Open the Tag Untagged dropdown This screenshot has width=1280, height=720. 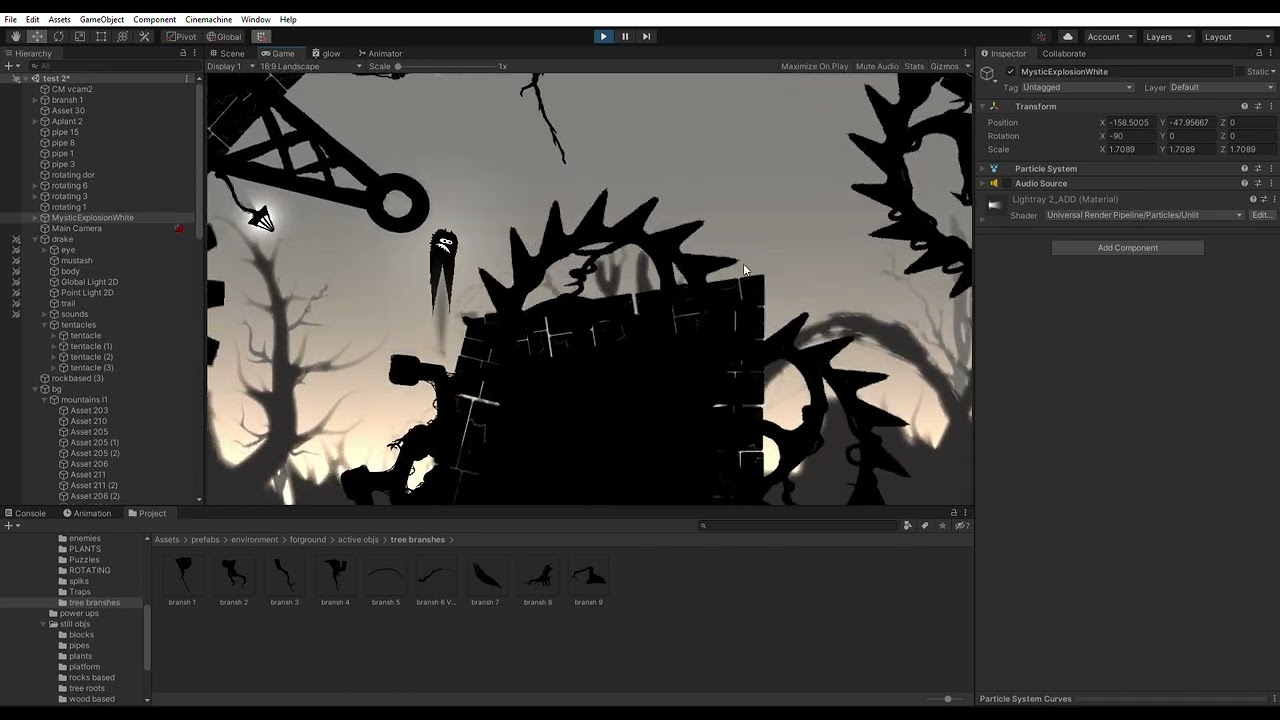(x=1078, y=87)
